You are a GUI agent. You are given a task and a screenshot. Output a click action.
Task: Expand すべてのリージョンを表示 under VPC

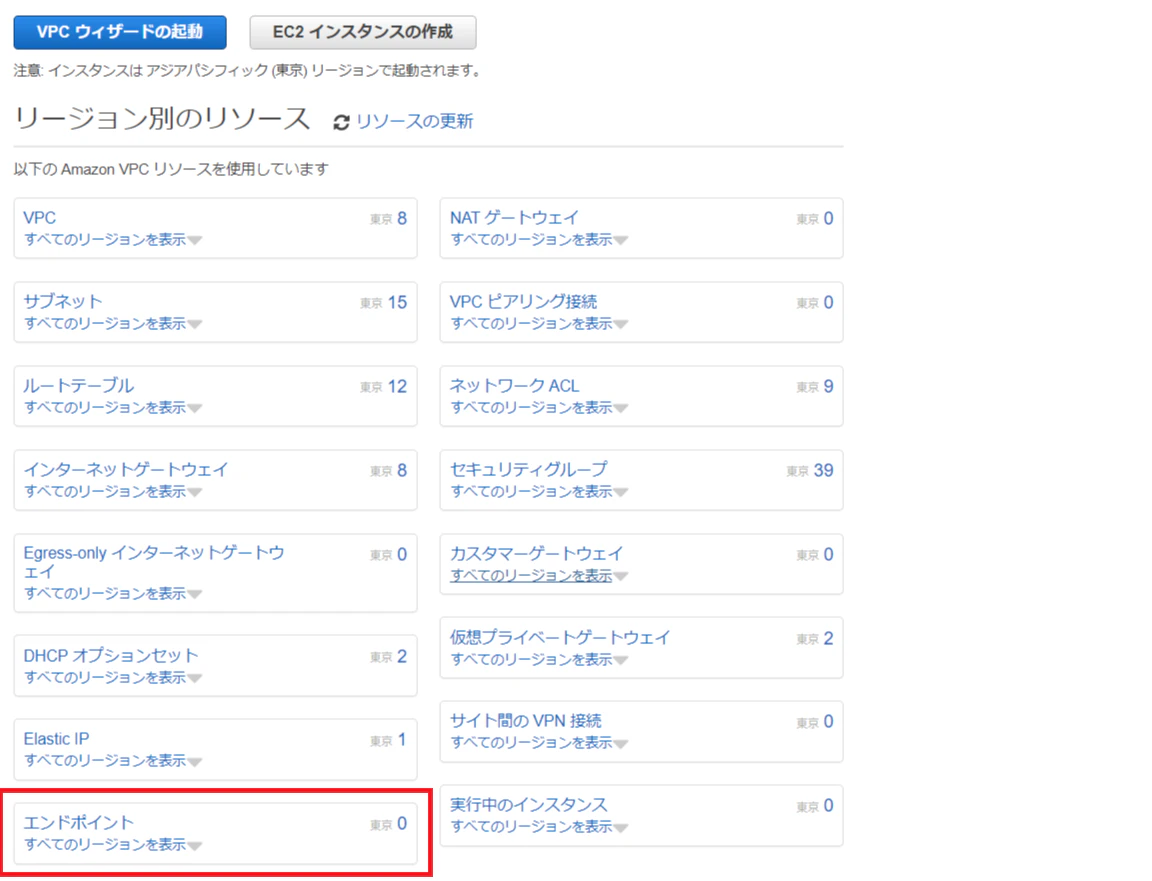coord(112,240)
